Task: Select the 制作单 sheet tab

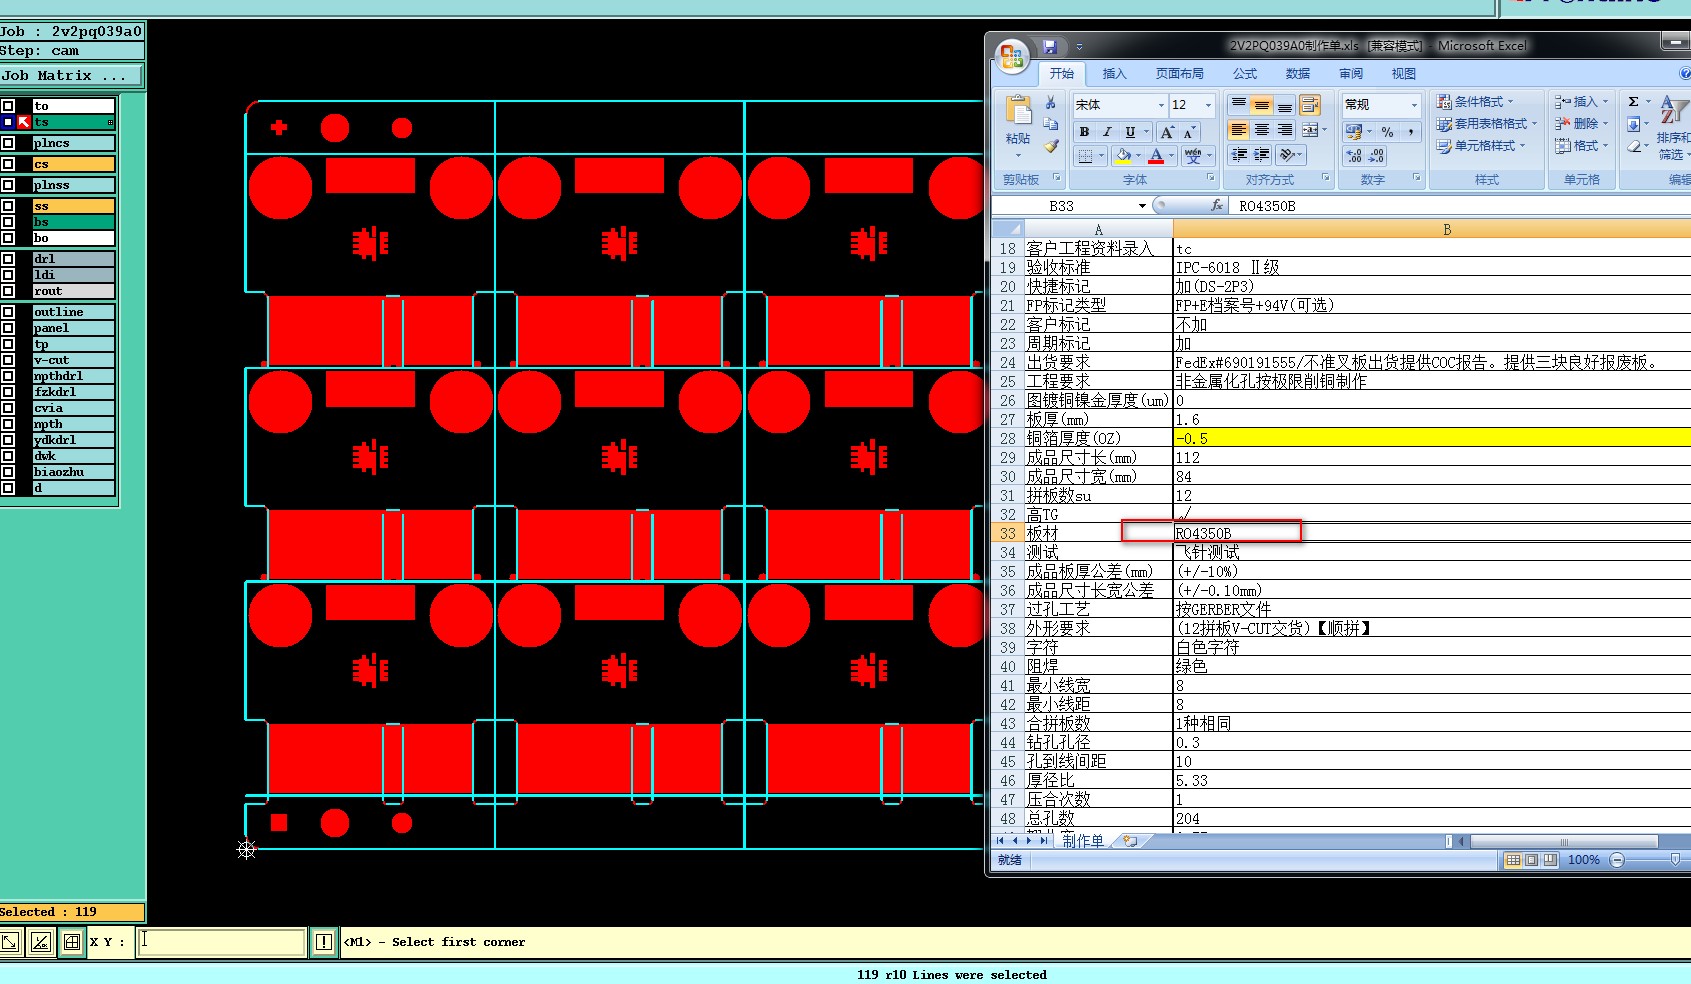Action: click(1082, 841)
